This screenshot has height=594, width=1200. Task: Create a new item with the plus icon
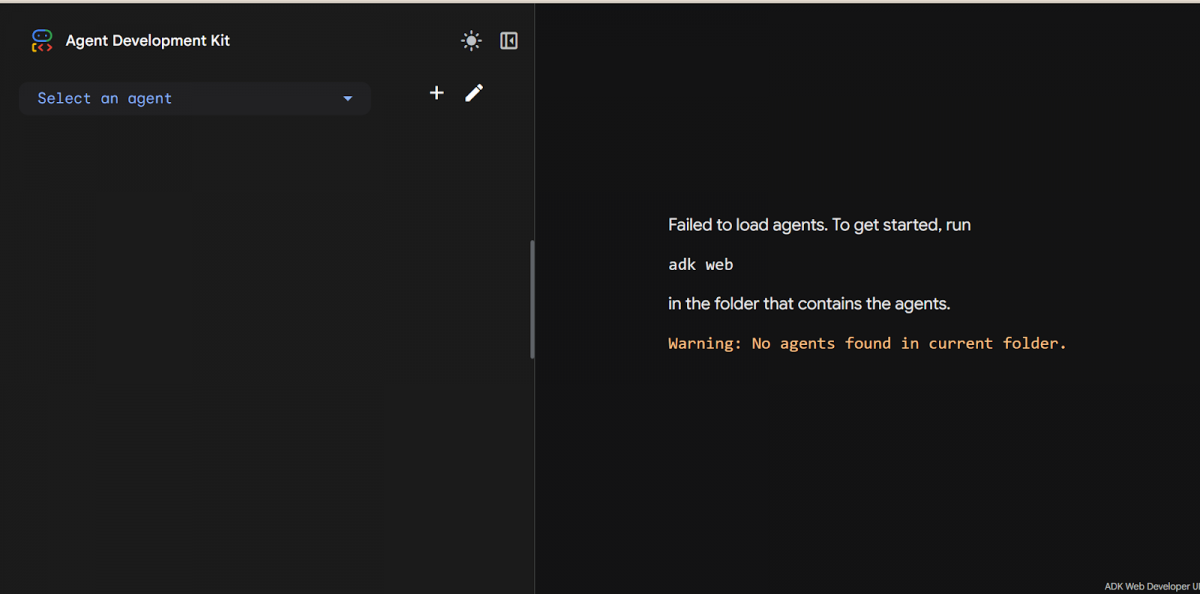(x=436, y=92)
